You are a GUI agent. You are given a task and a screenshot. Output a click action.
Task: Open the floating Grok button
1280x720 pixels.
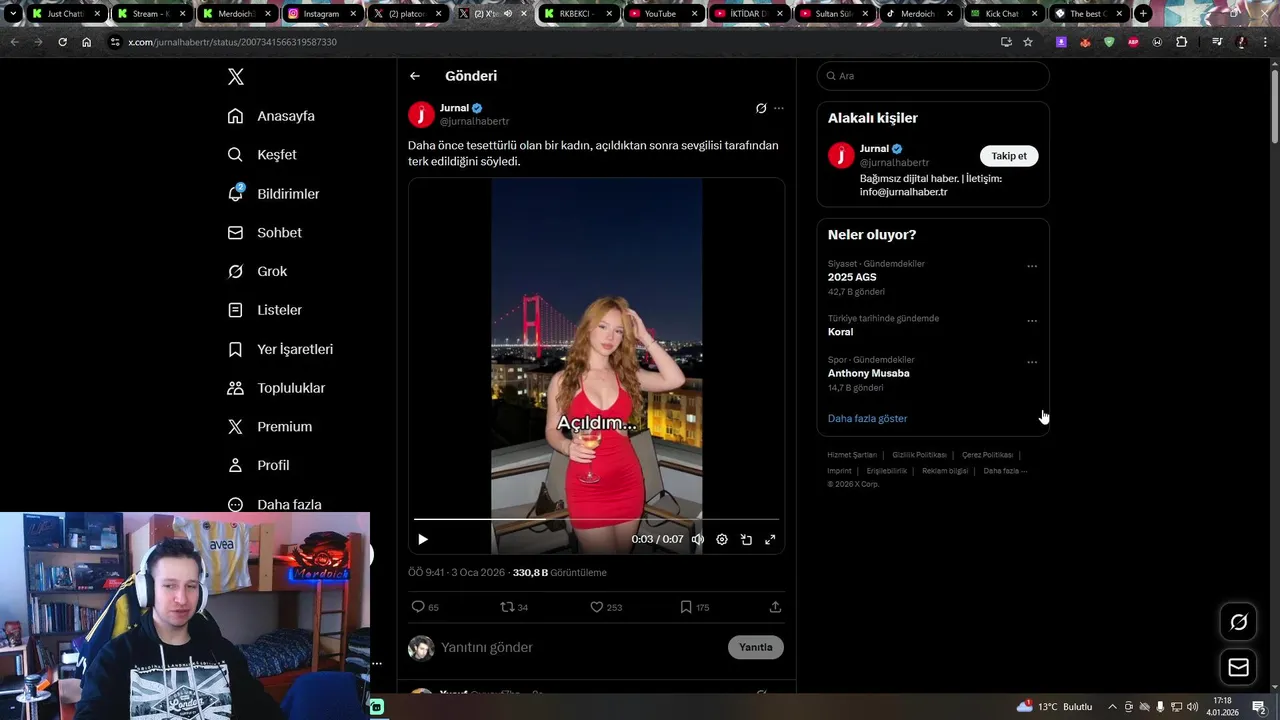click(1238, 622)
